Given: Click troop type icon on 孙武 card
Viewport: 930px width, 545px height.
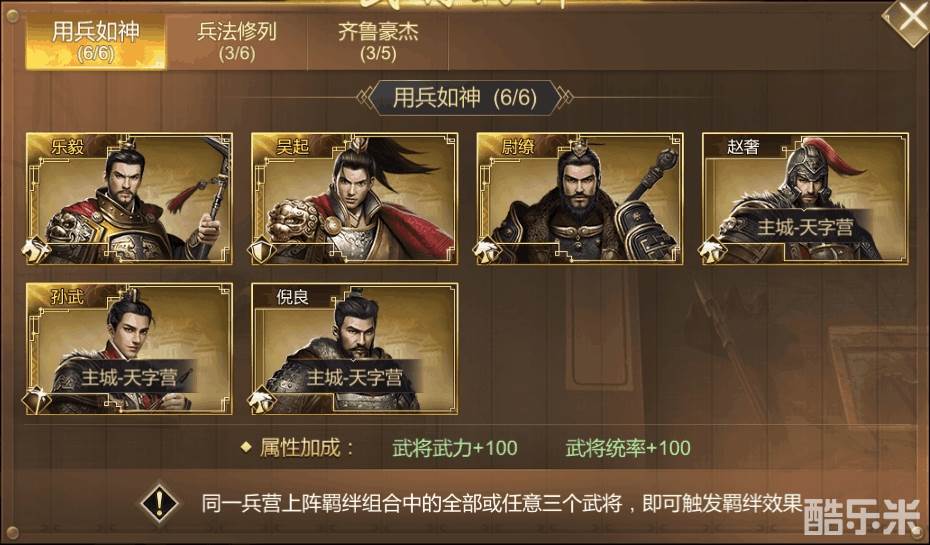Looking at the screenshot, I should pyautogui.click(x=36, y=401).
